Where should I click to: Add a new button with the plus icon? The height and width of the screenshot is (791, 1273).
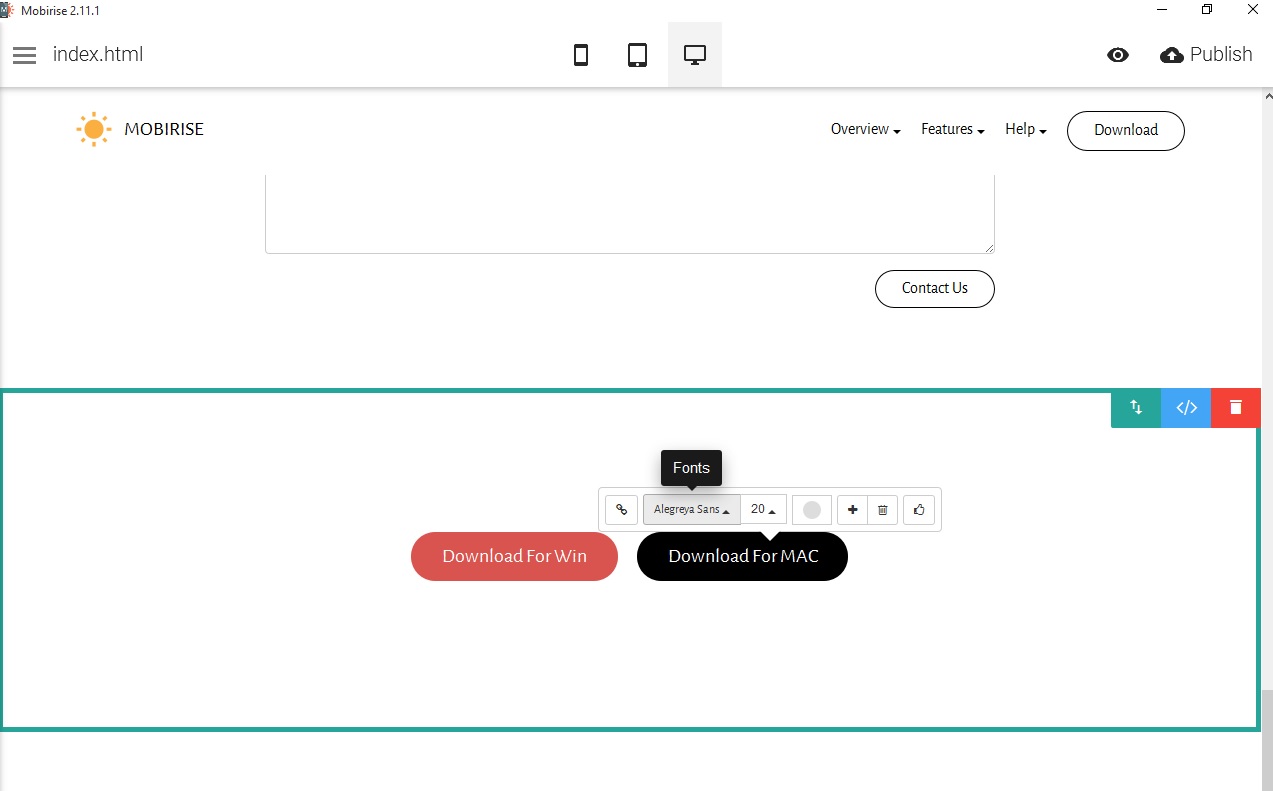coord(851,509)
